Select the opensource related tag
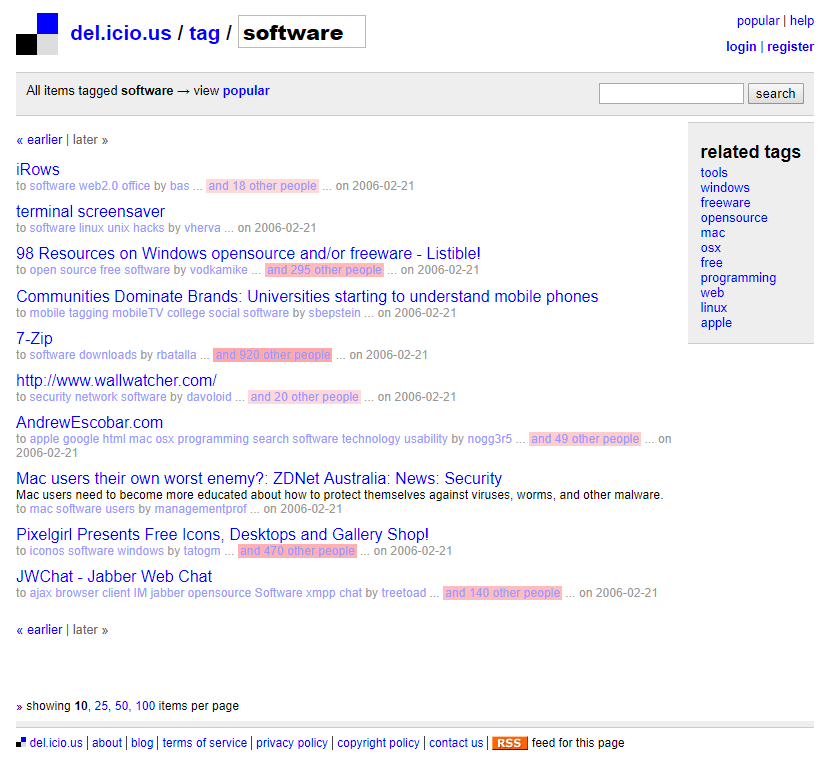 734,218
